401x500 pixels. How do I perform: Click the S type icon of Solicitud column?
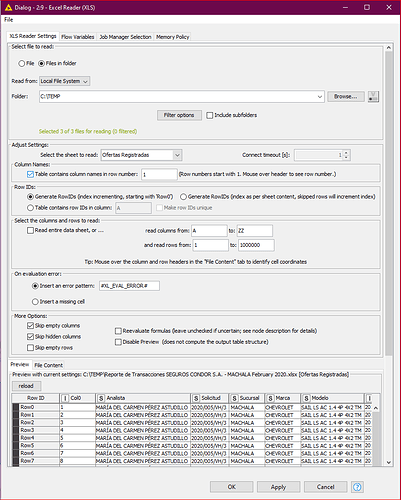(x=196, y=398)
